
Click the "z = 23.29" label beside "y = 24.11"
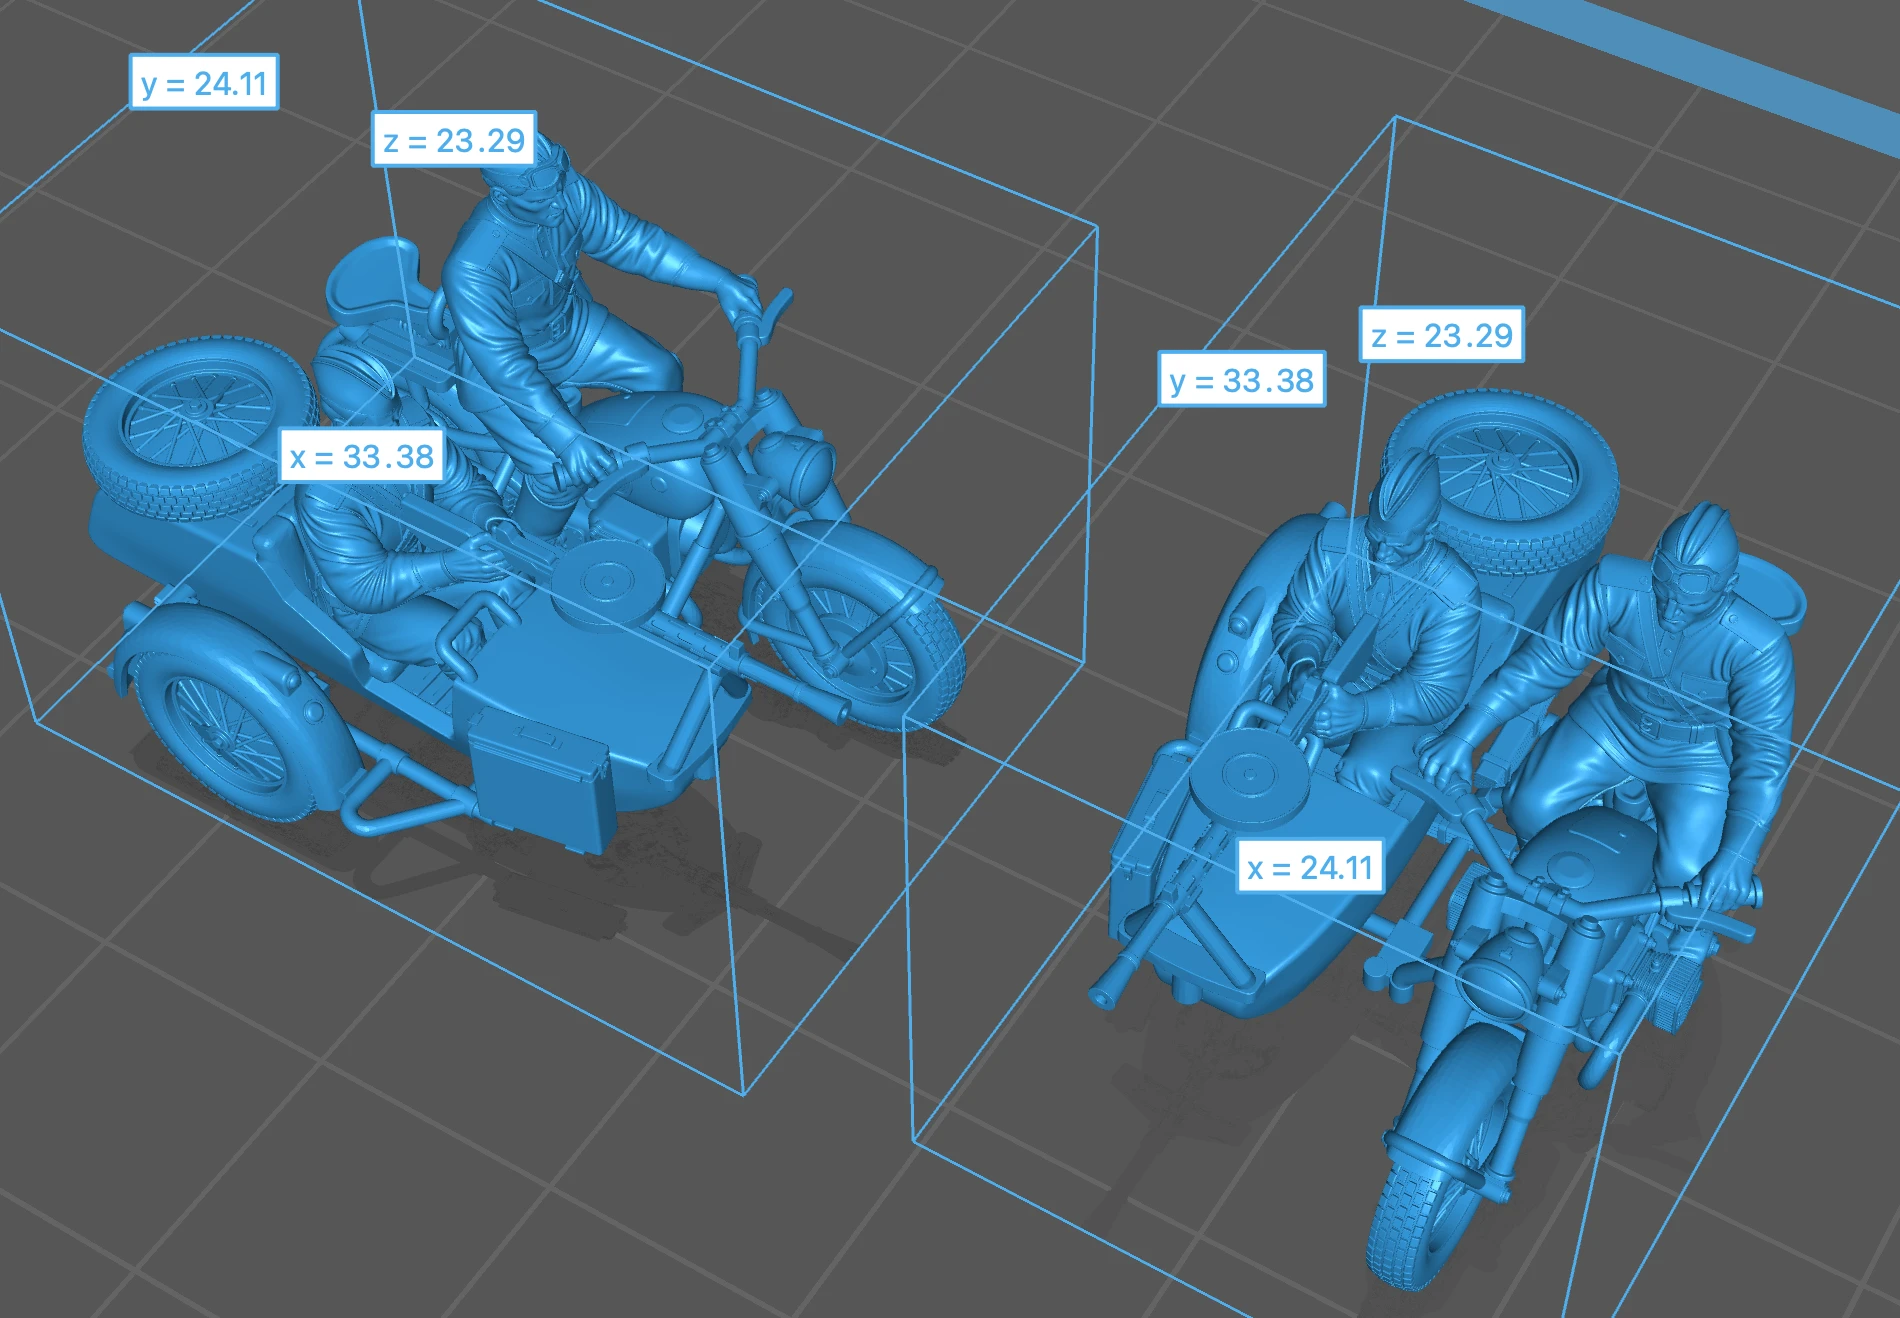click(454, 139)
